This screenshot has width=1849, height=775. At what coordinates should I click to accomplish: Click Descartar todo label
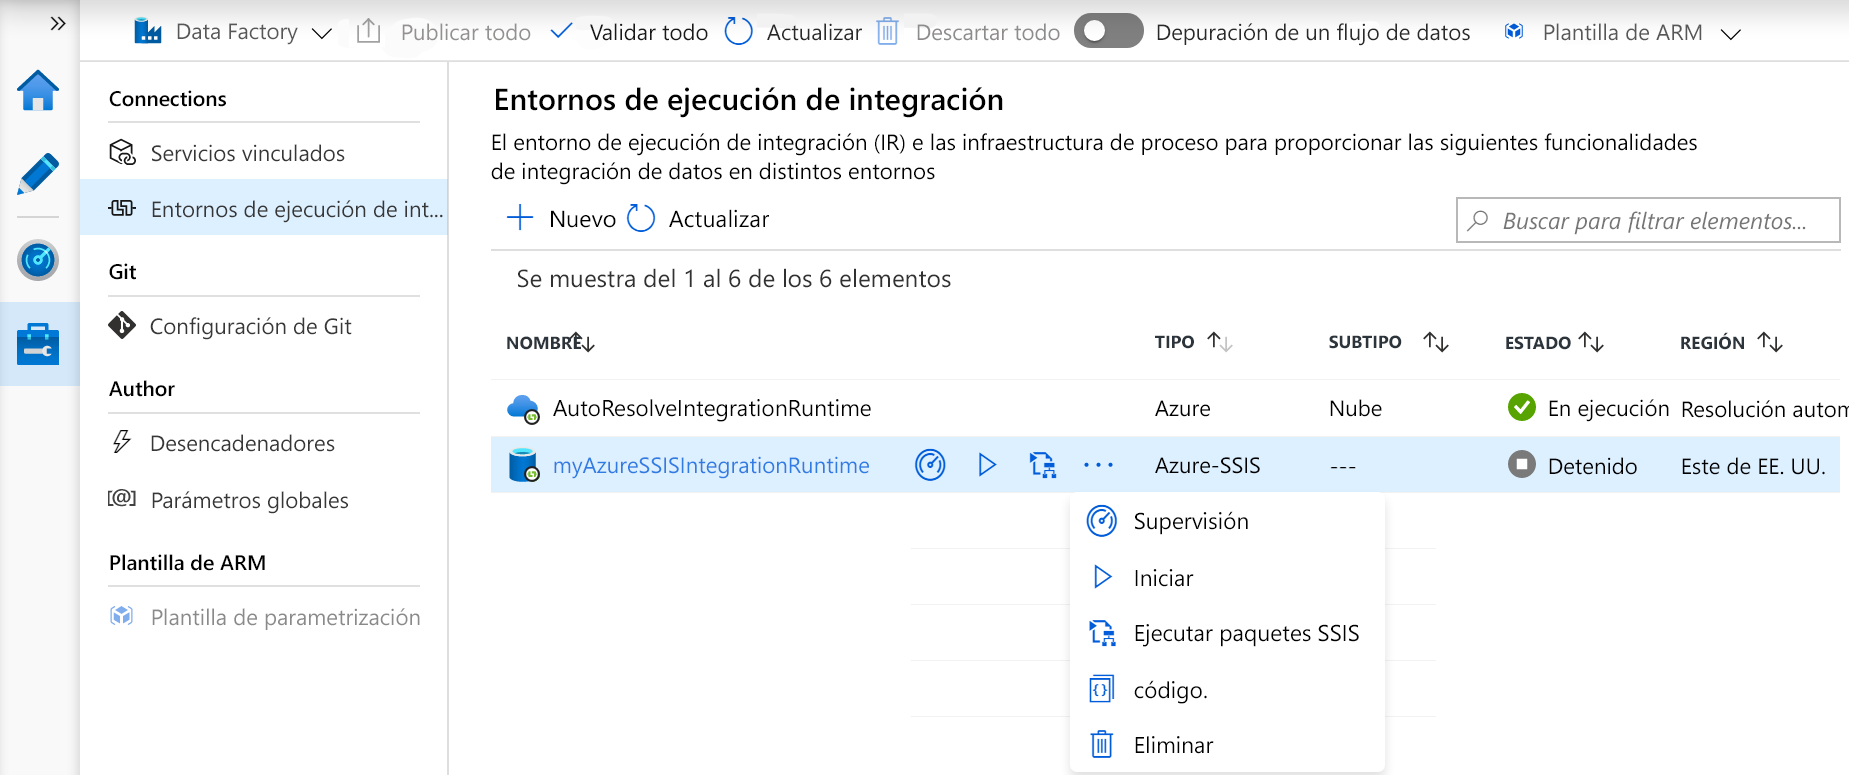pyautogui.click(x=988, y=32)
